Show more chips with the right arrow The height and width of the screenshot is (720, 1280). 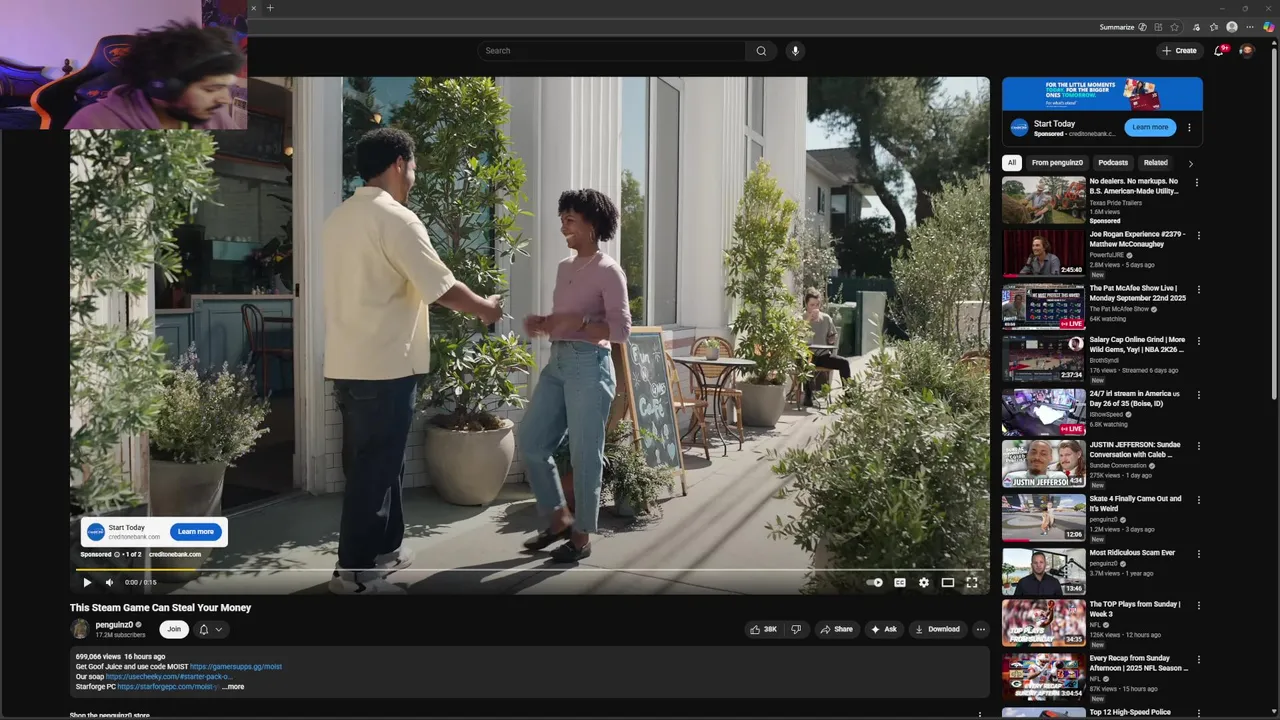pyautogui.click(x=1190, y=163)
